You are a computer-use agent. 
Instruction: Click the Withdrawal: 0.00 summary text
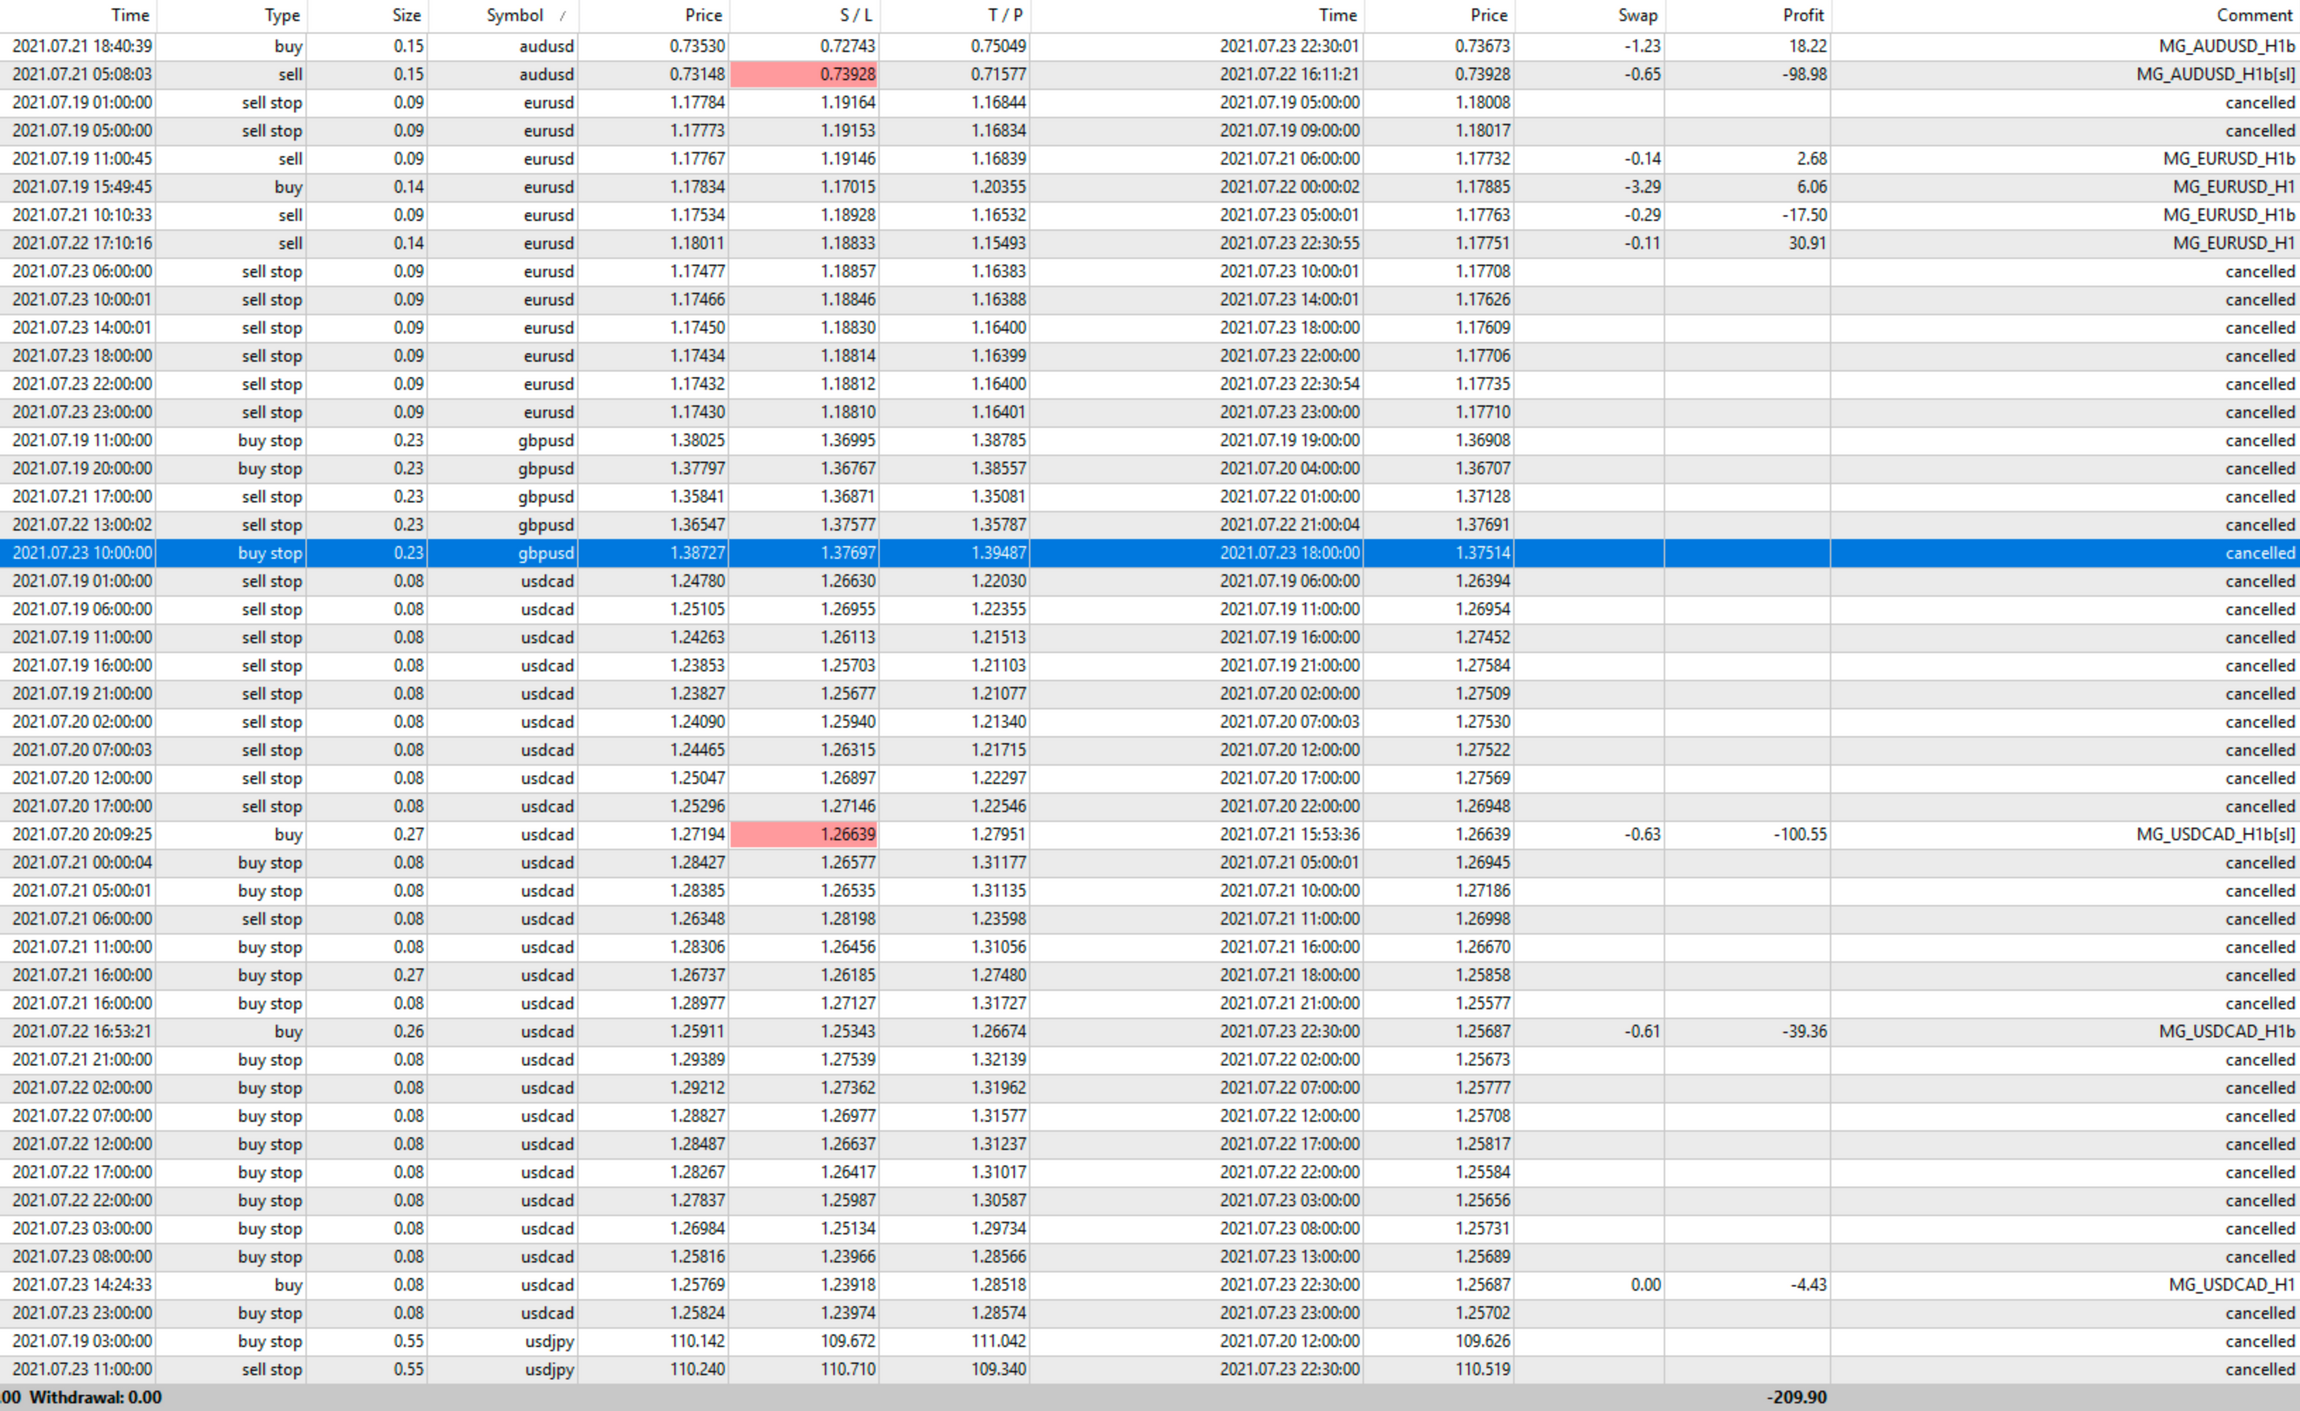[95, 1397]
